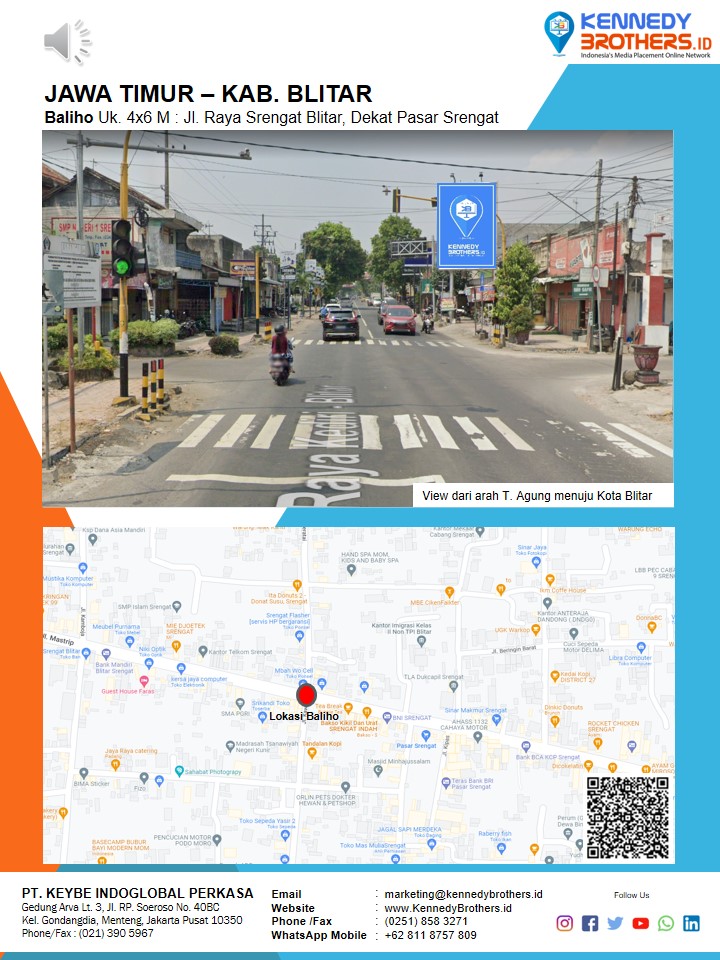Click the WhatsApp Mobile number +62 811 8757 809
Screen dimensions: 720x960
pos(430,936)
